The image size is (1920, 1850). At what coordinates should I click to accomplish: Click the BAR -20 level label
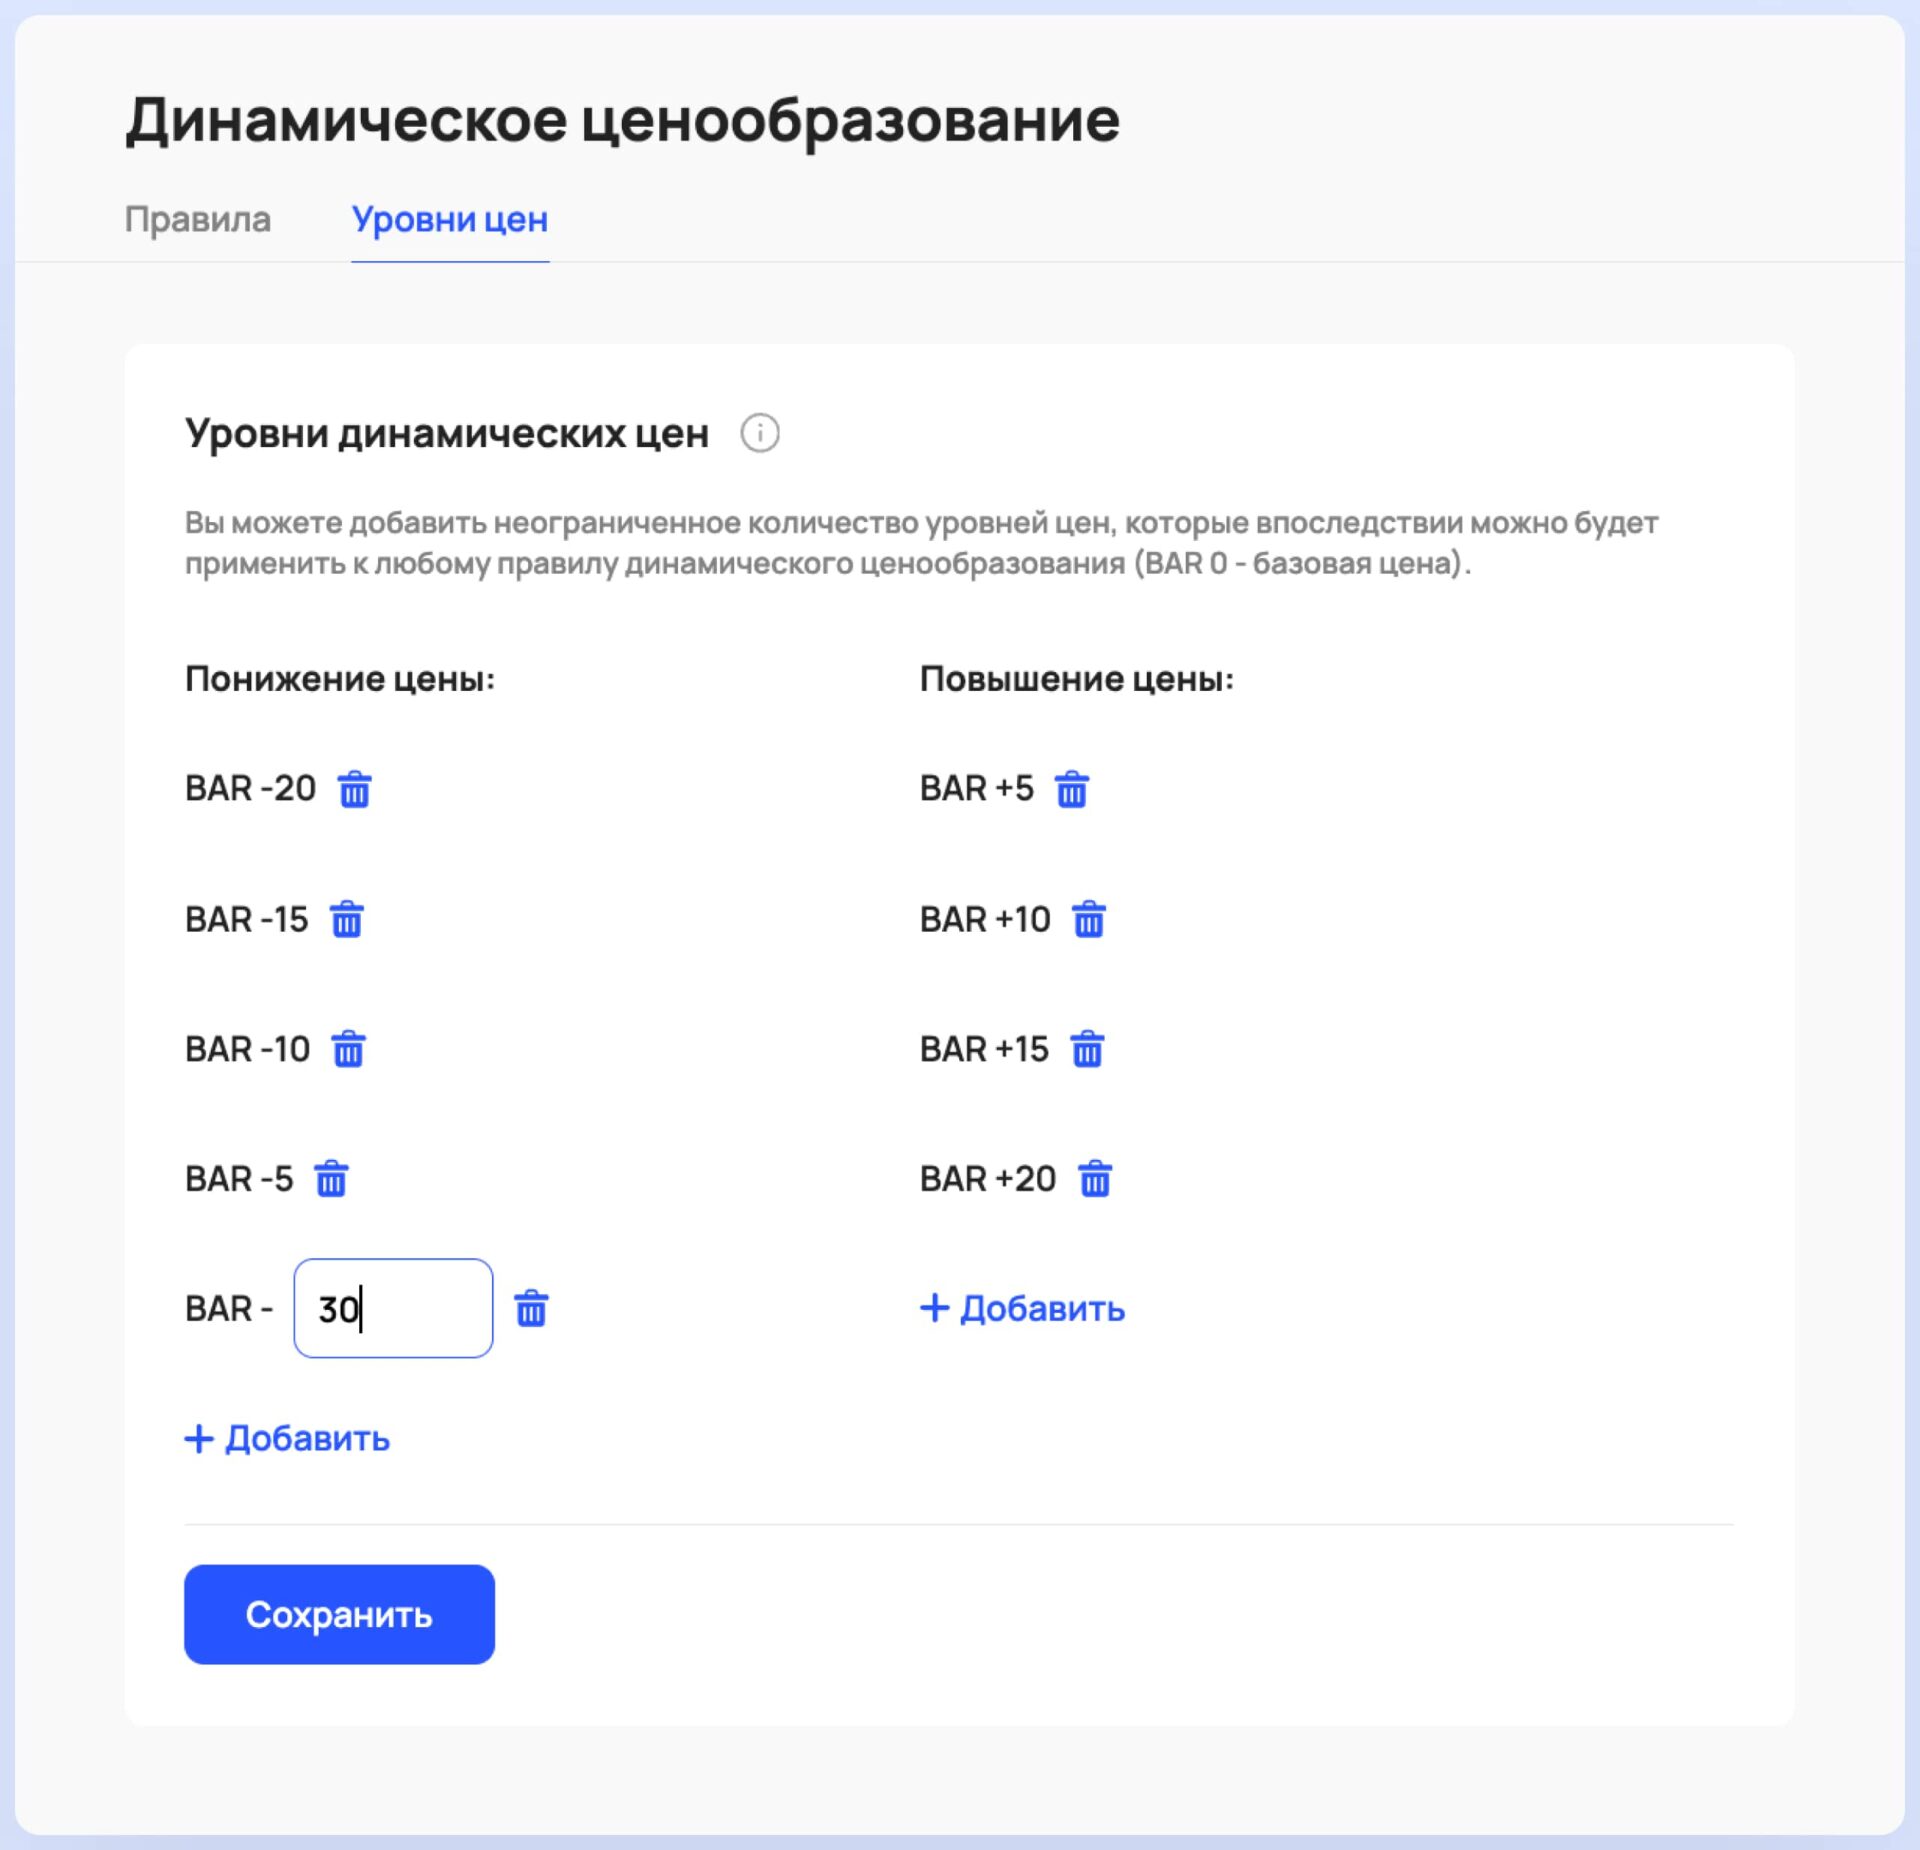pos(250,789)
